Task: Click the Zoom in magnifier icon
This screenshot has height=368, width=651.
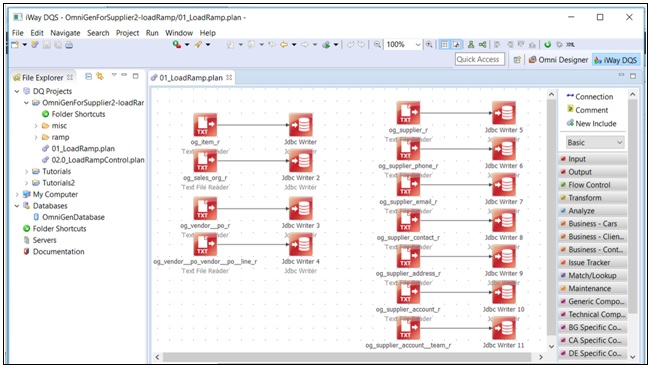Action: tap(429, 44)
